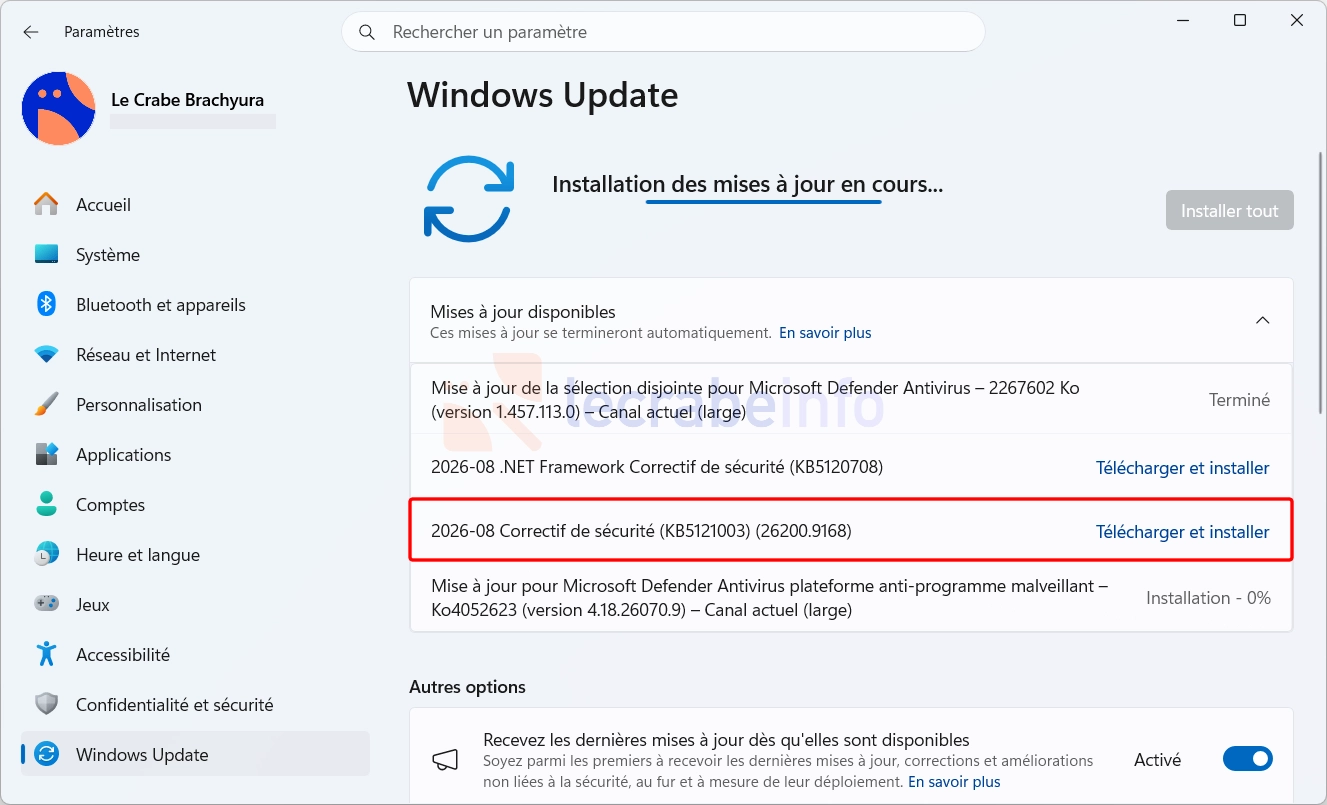
Task: Click the Système monitor icon
Action: coord(46,254)
